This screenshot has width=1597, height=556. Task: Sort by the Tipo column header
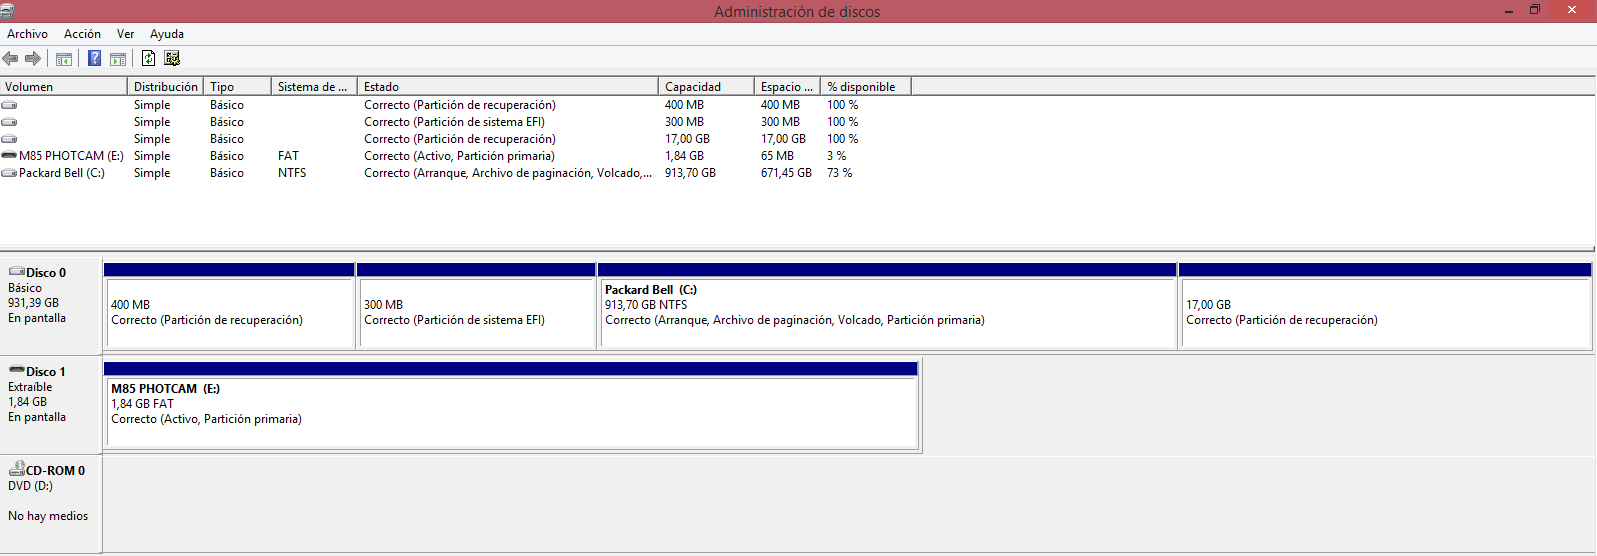(x=238, y=86)
